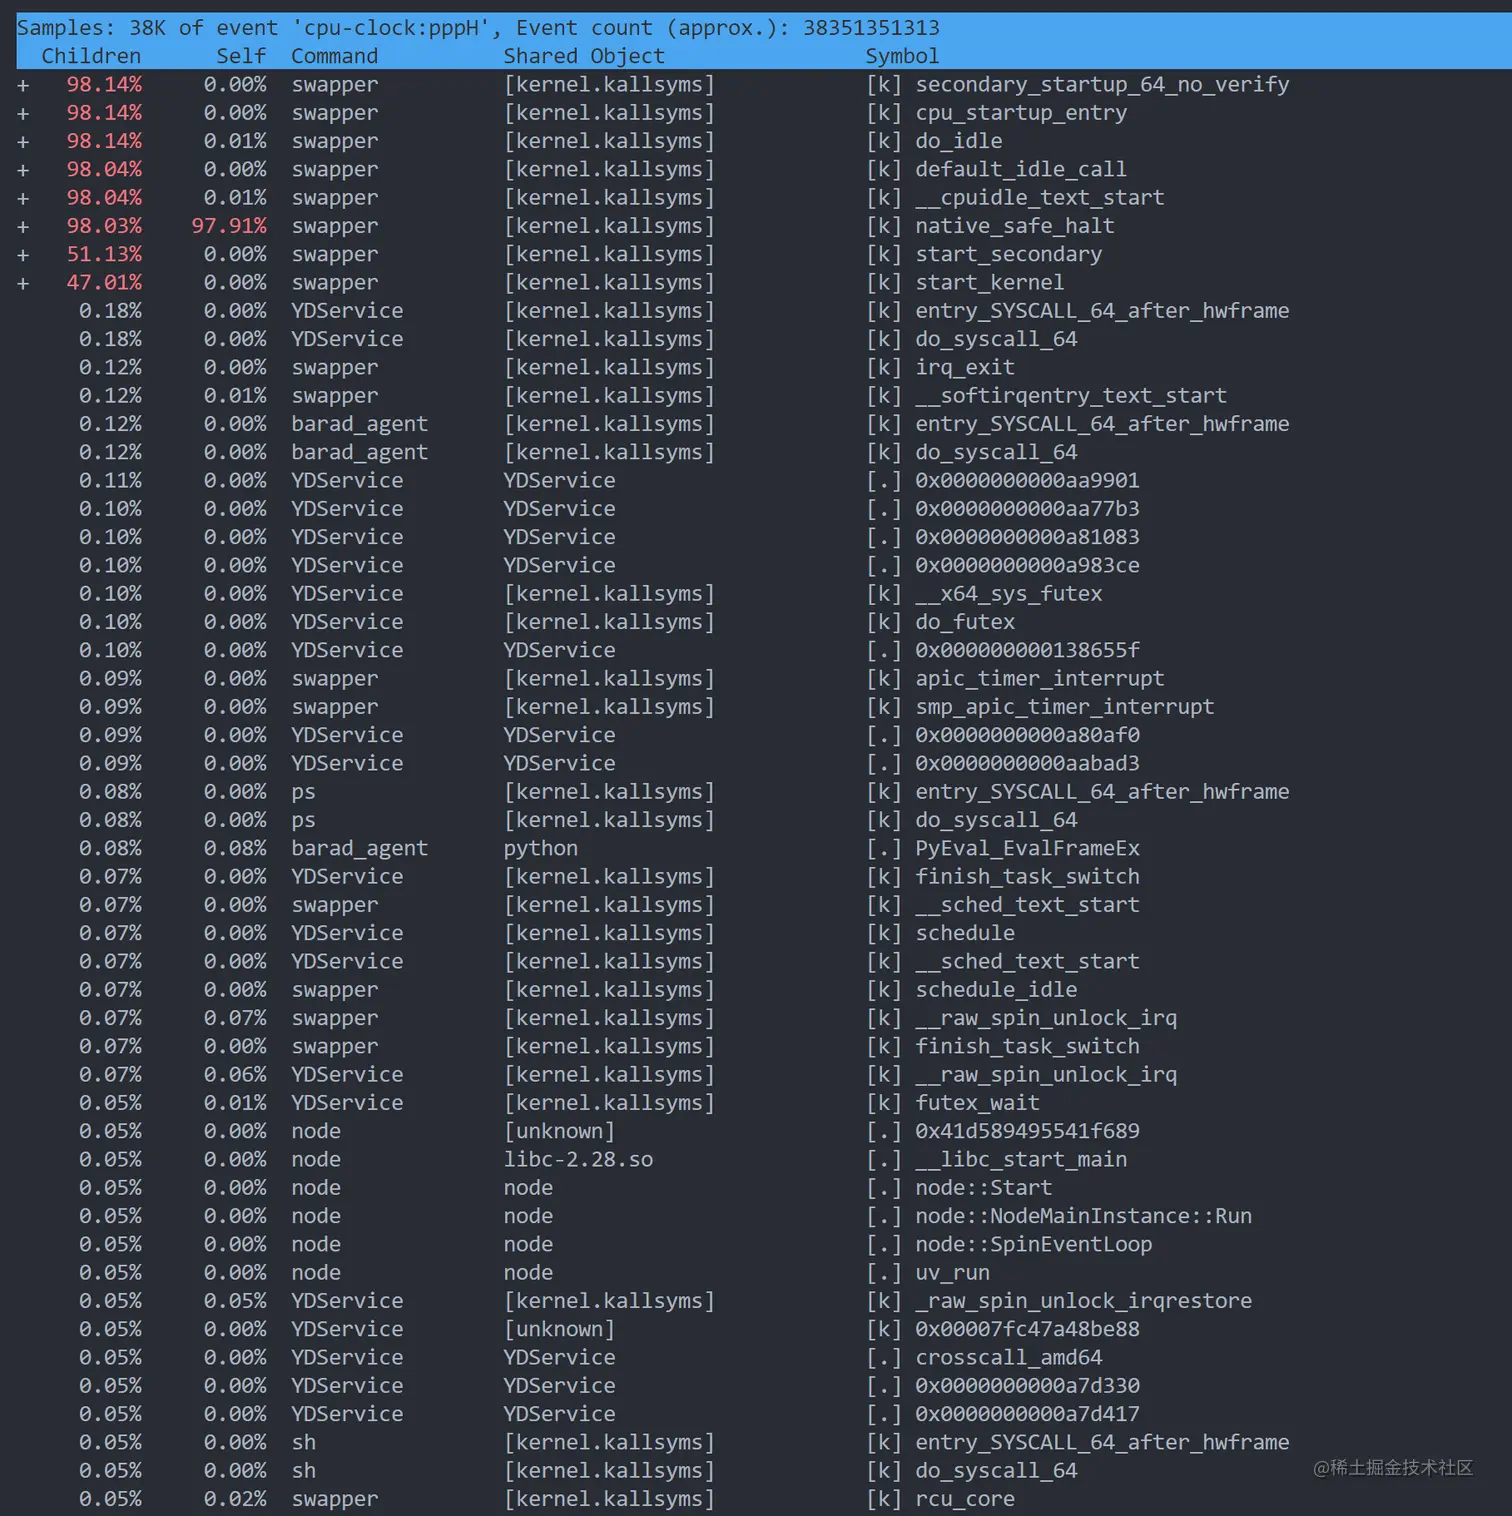Select symbol 0x0000000000aa9901
The width and height of the screenshot is (1512, 1516).
coord(1027,480)
